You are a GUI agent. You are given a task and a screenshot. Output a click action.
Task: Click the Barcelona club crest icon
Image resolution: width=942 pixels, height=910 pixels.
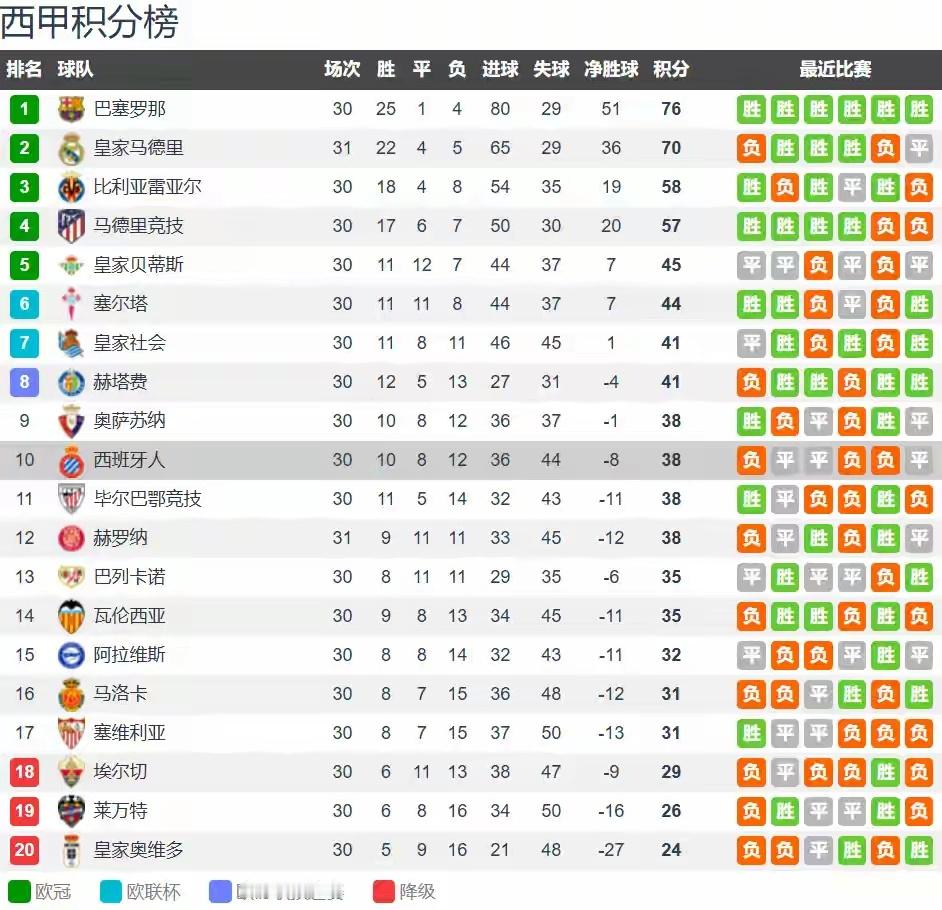(x=72, y=109)
